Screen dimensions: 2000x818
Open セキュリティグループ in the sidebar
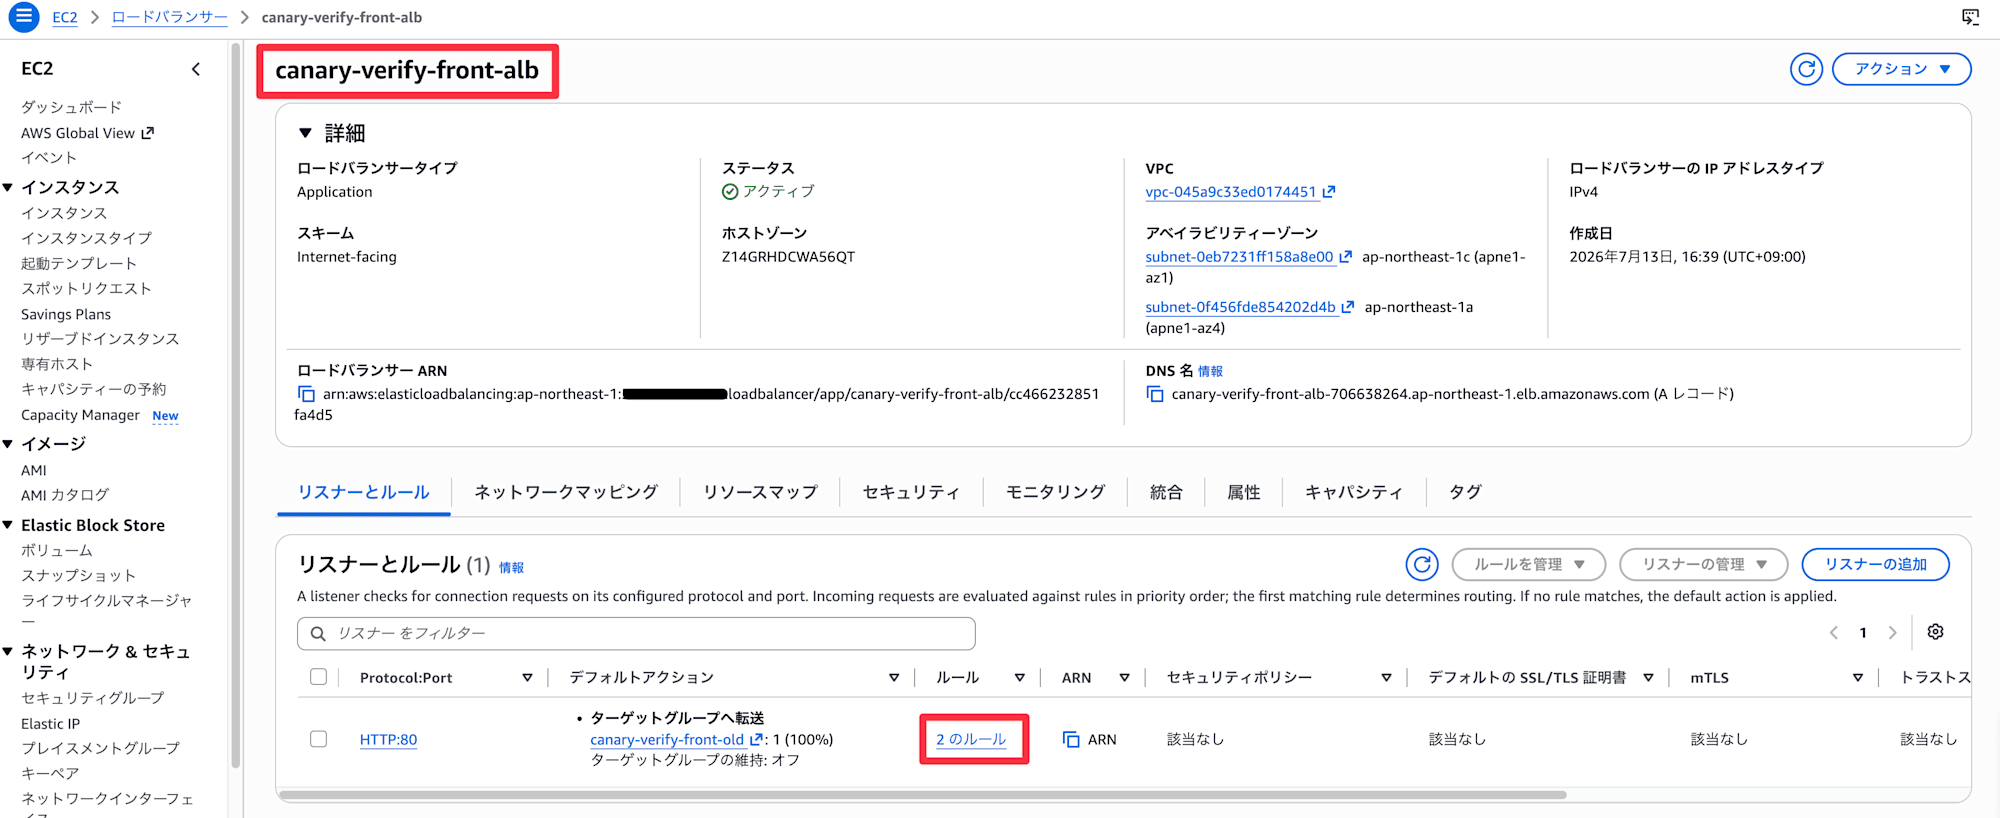click(x=92, y=697)
